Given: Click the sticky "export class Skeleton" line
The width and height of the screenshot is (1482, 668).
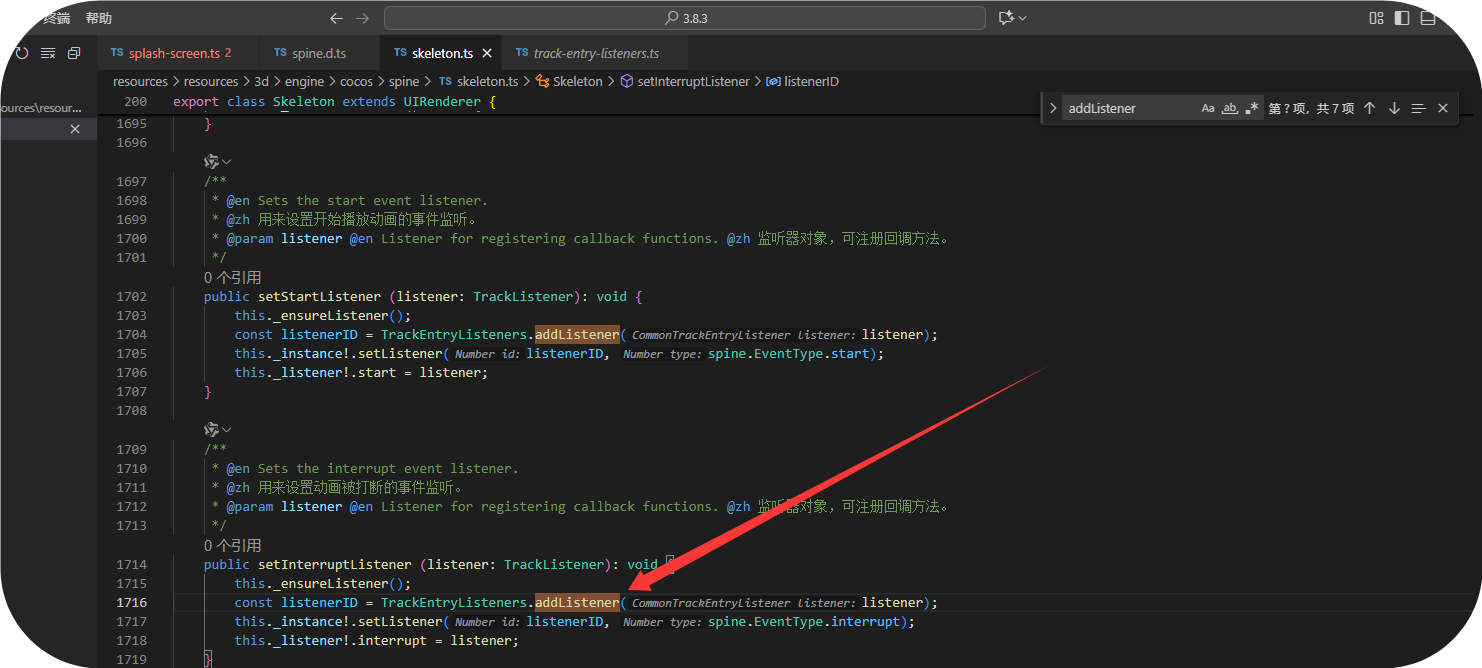Looking at the screenshot, I should click(334, 102).
